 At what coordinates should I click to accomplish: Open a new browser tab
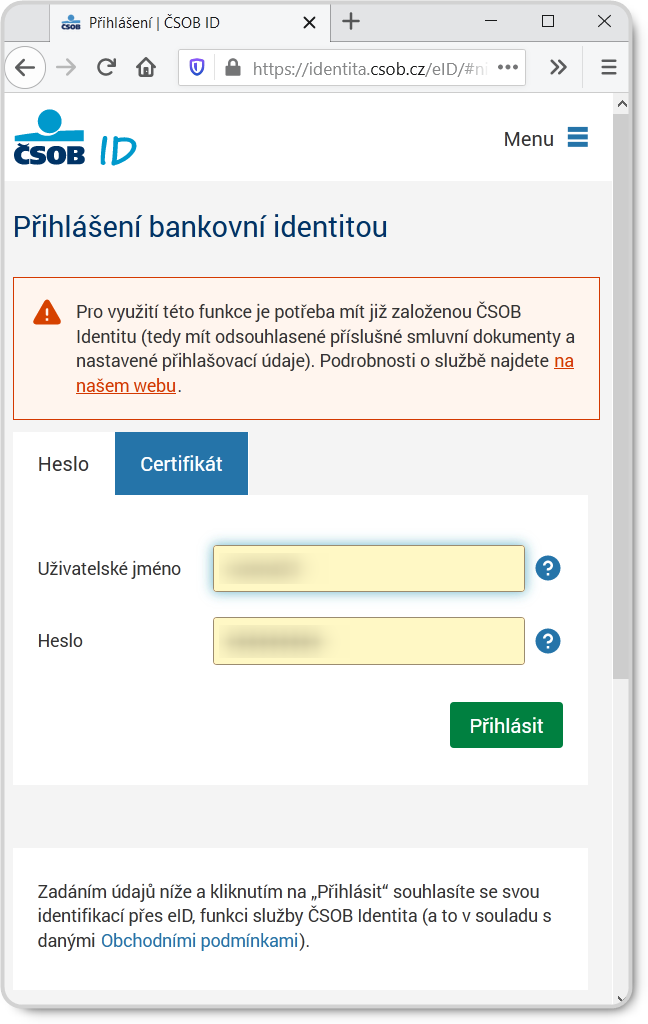[x=351, y=21]
